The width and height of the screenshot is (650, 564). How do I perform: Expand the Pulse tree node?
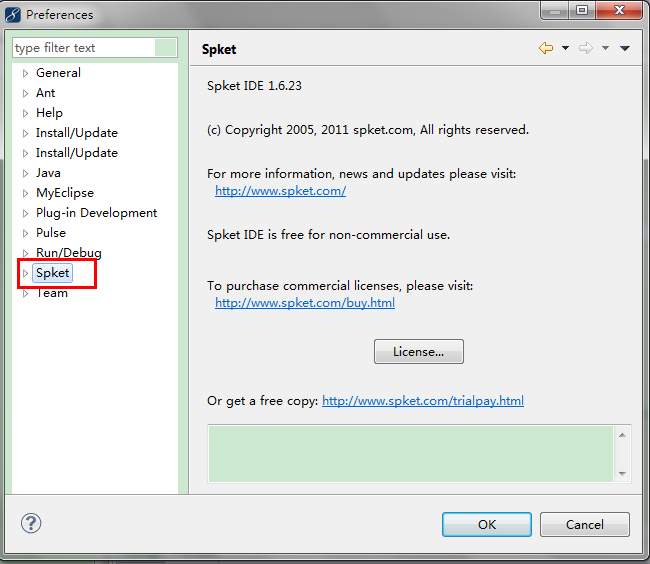click(25, 233)
